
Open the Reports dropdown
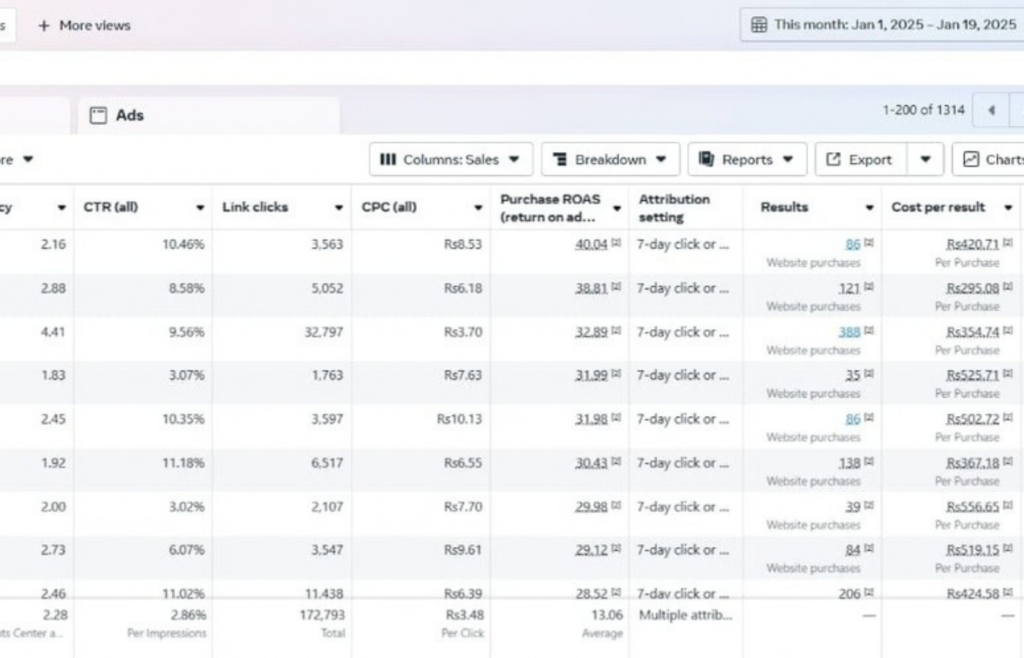point(747,159)
